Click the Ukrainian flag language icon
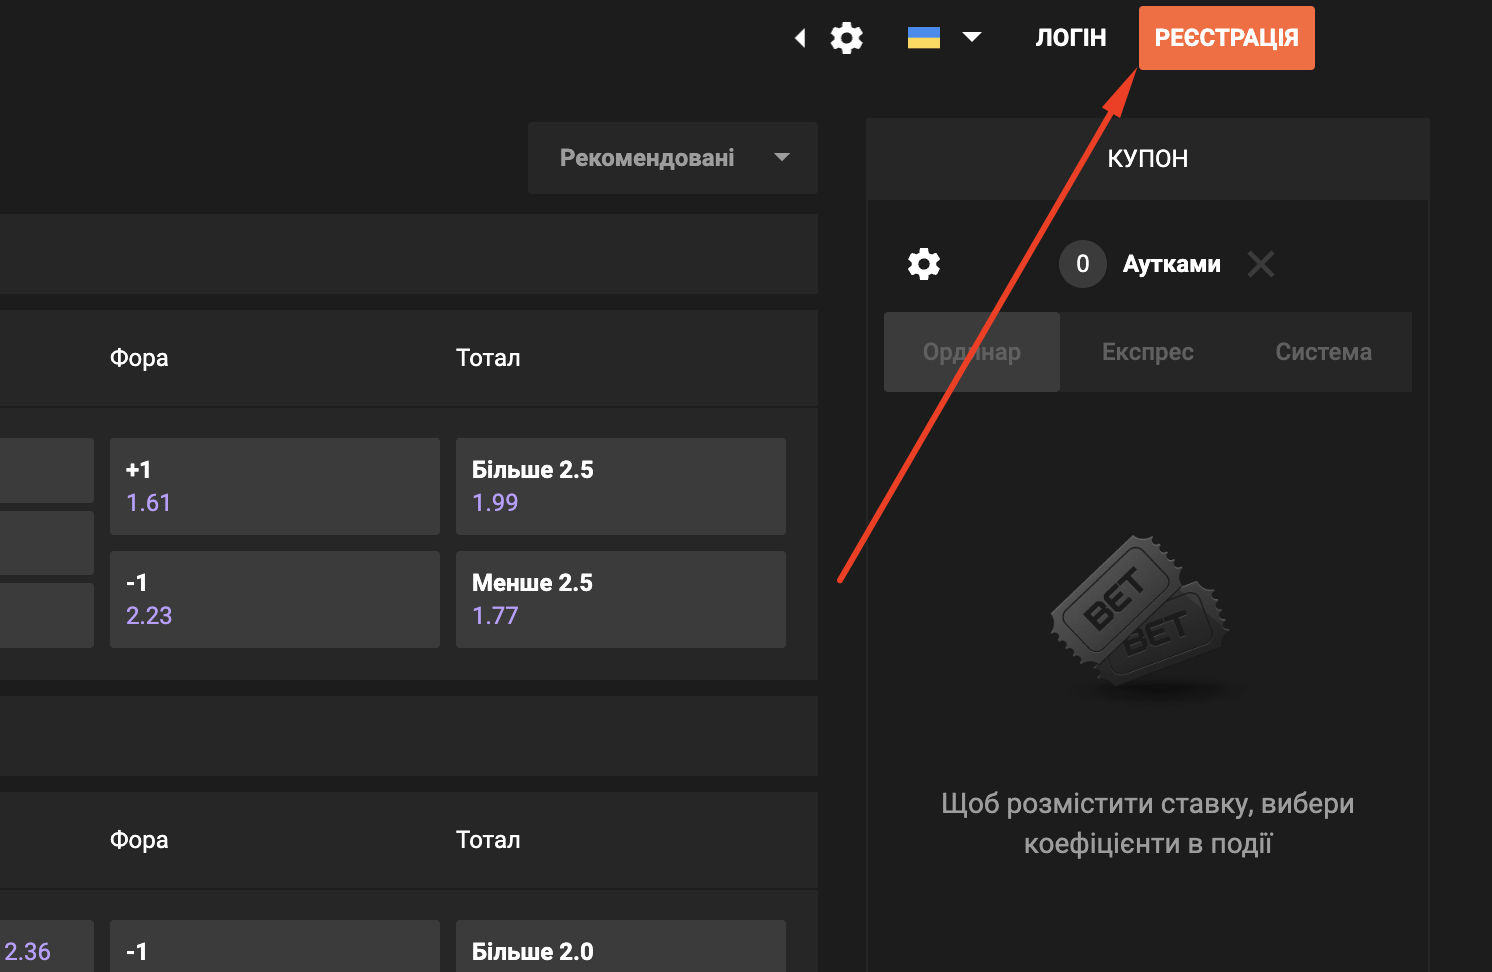The width and height of the screenshot is (1492, 972). [x=923, y=38]
